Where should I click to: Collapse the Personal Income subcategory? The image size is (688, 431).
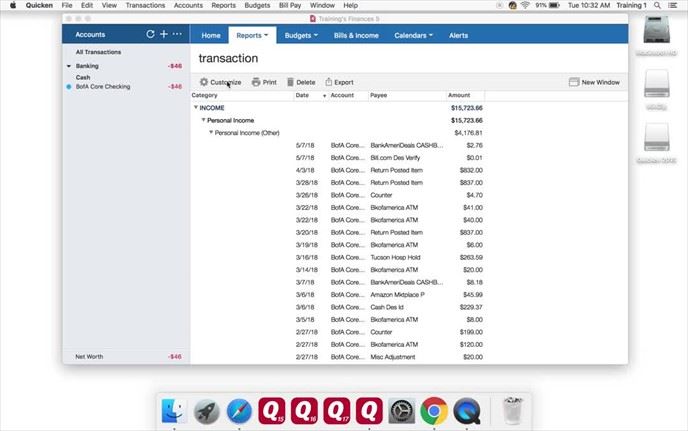pyautogui.click(x=204, y=120)
